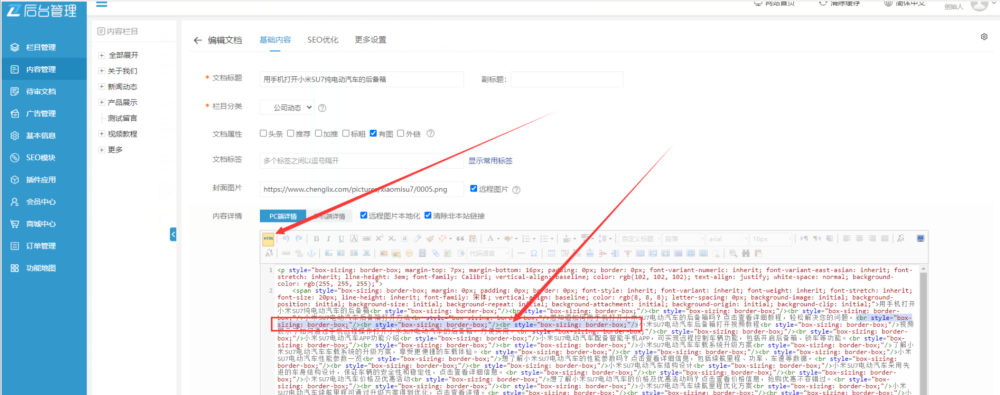Uncheck the 有图 attribute checkbox
The image size is (1000, 395).
point(373,133)
